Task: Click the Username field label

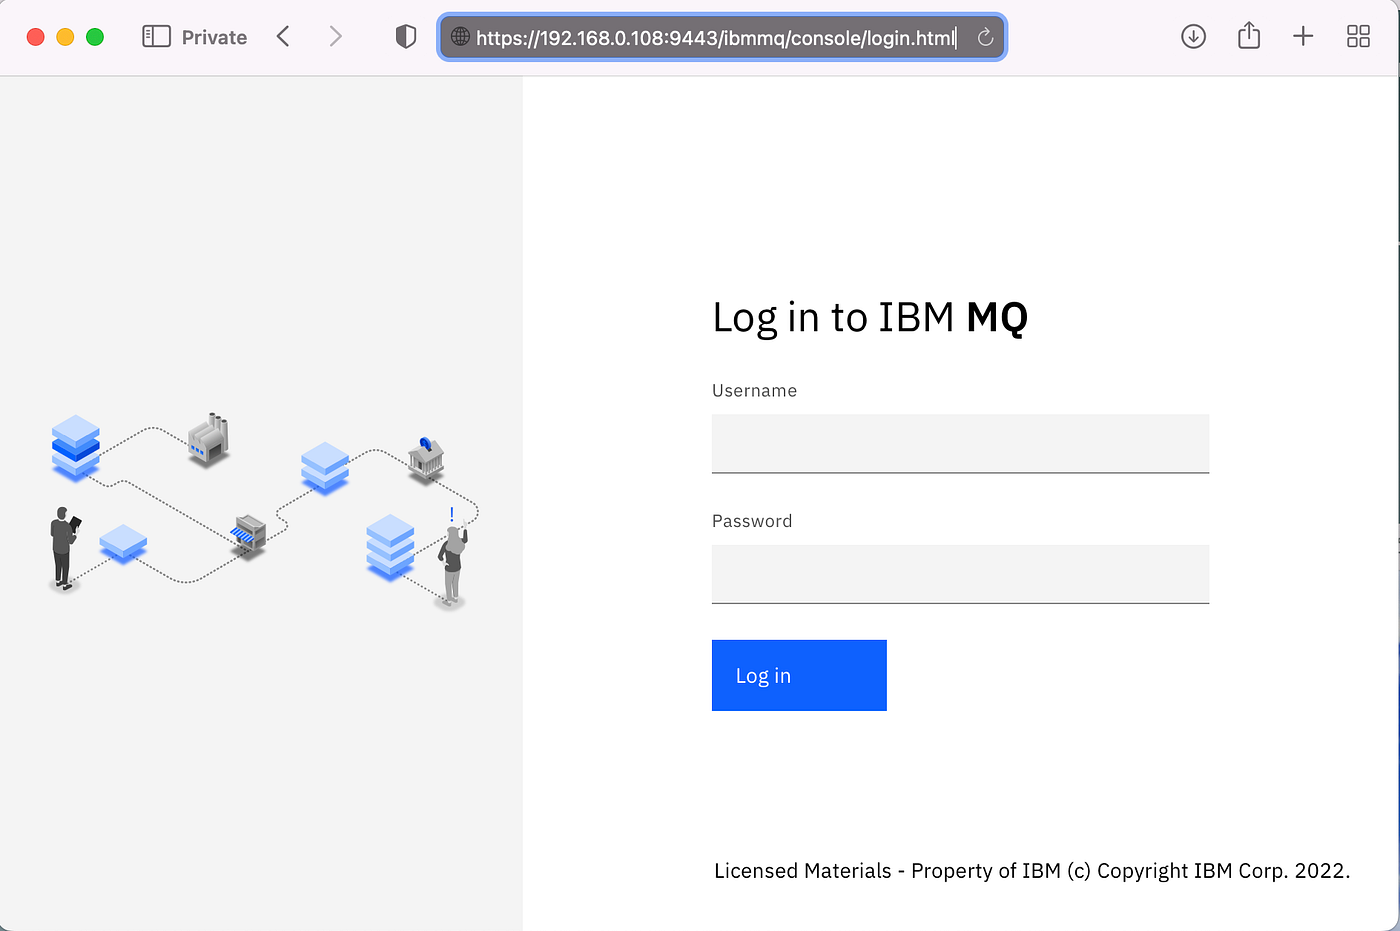Action: click(754, 390)
